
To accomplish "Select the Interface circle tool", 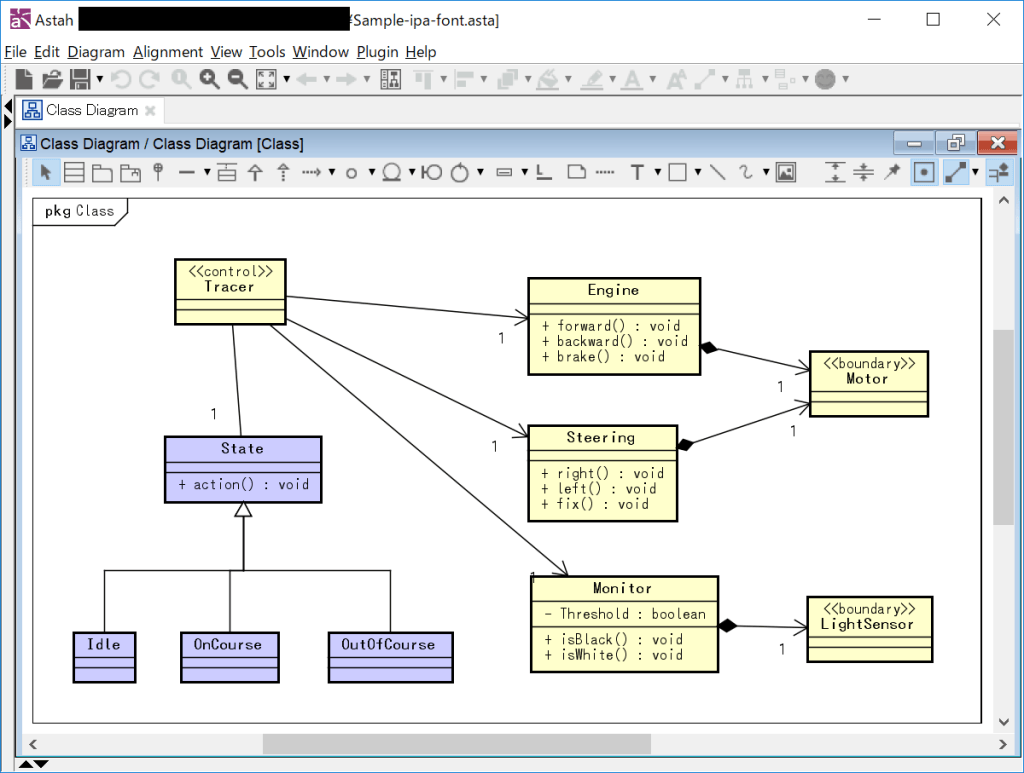I will 351,173.
